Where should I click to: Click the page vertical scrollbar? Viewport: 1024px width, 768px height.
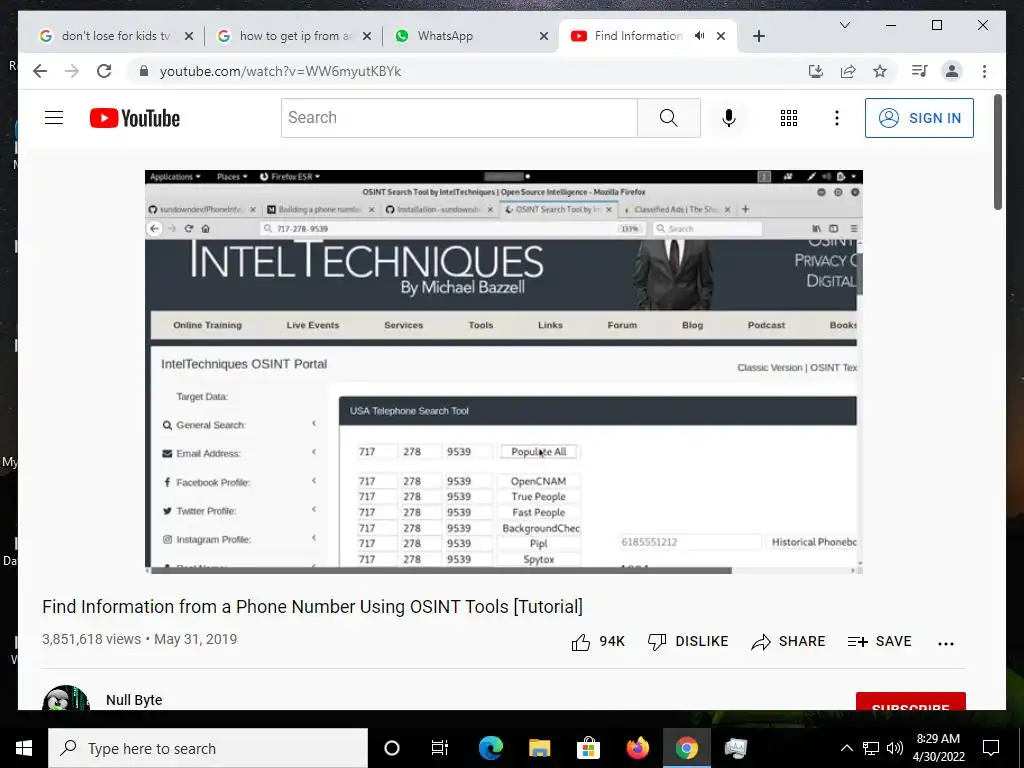coord(998,152)
